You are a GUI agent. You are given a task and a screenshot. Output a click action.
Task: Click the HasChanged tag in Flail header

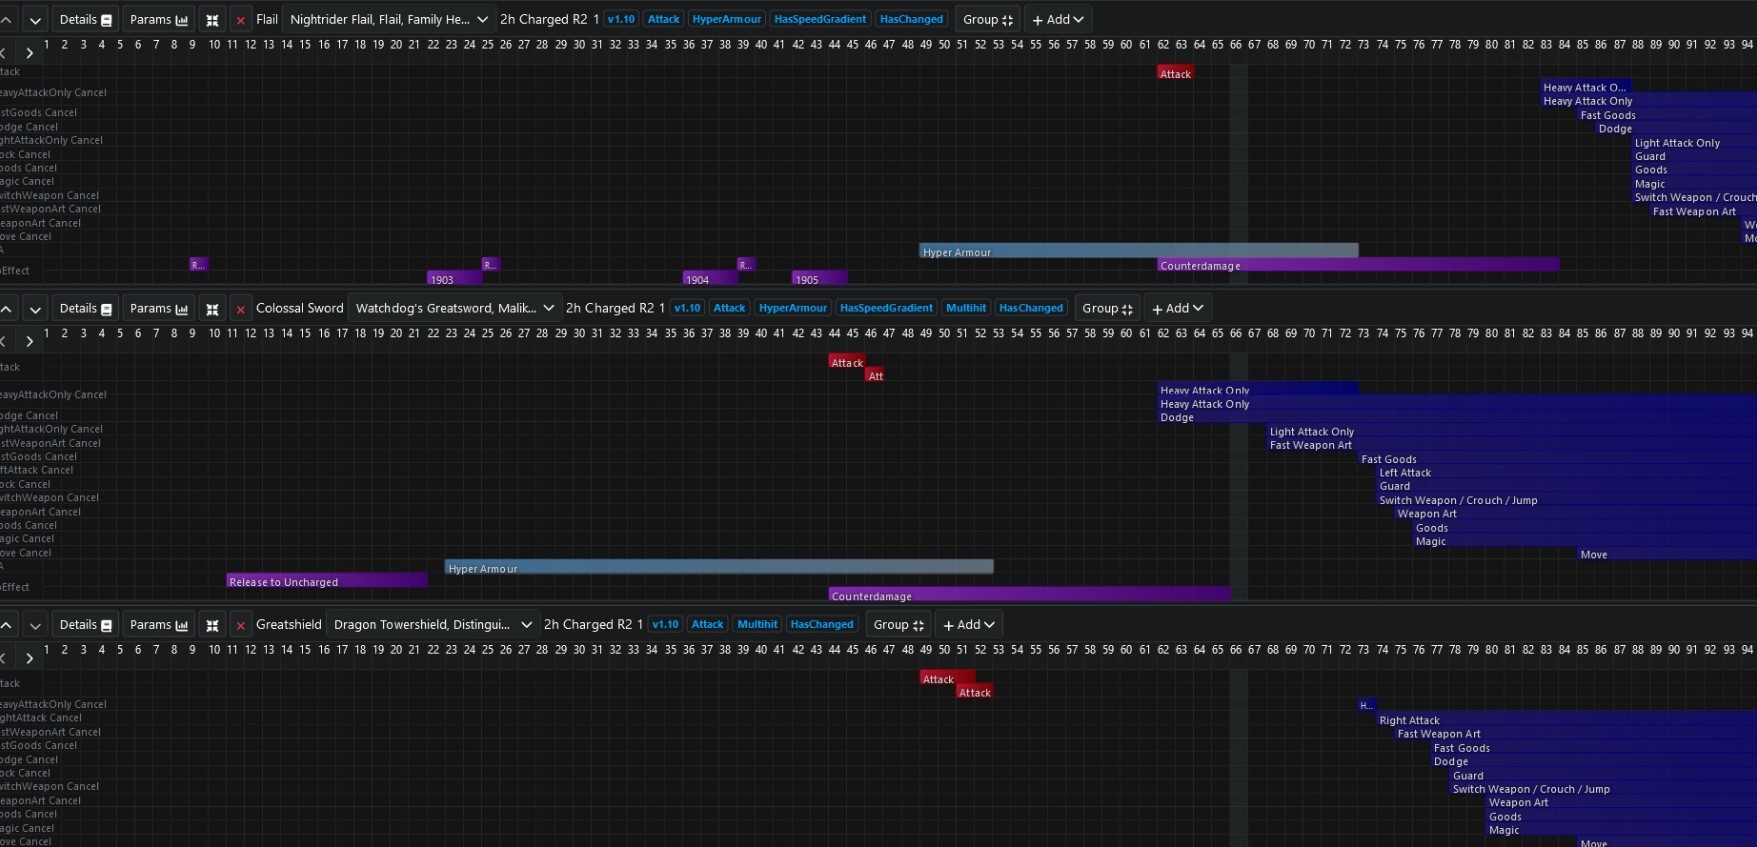pos(911,19)
